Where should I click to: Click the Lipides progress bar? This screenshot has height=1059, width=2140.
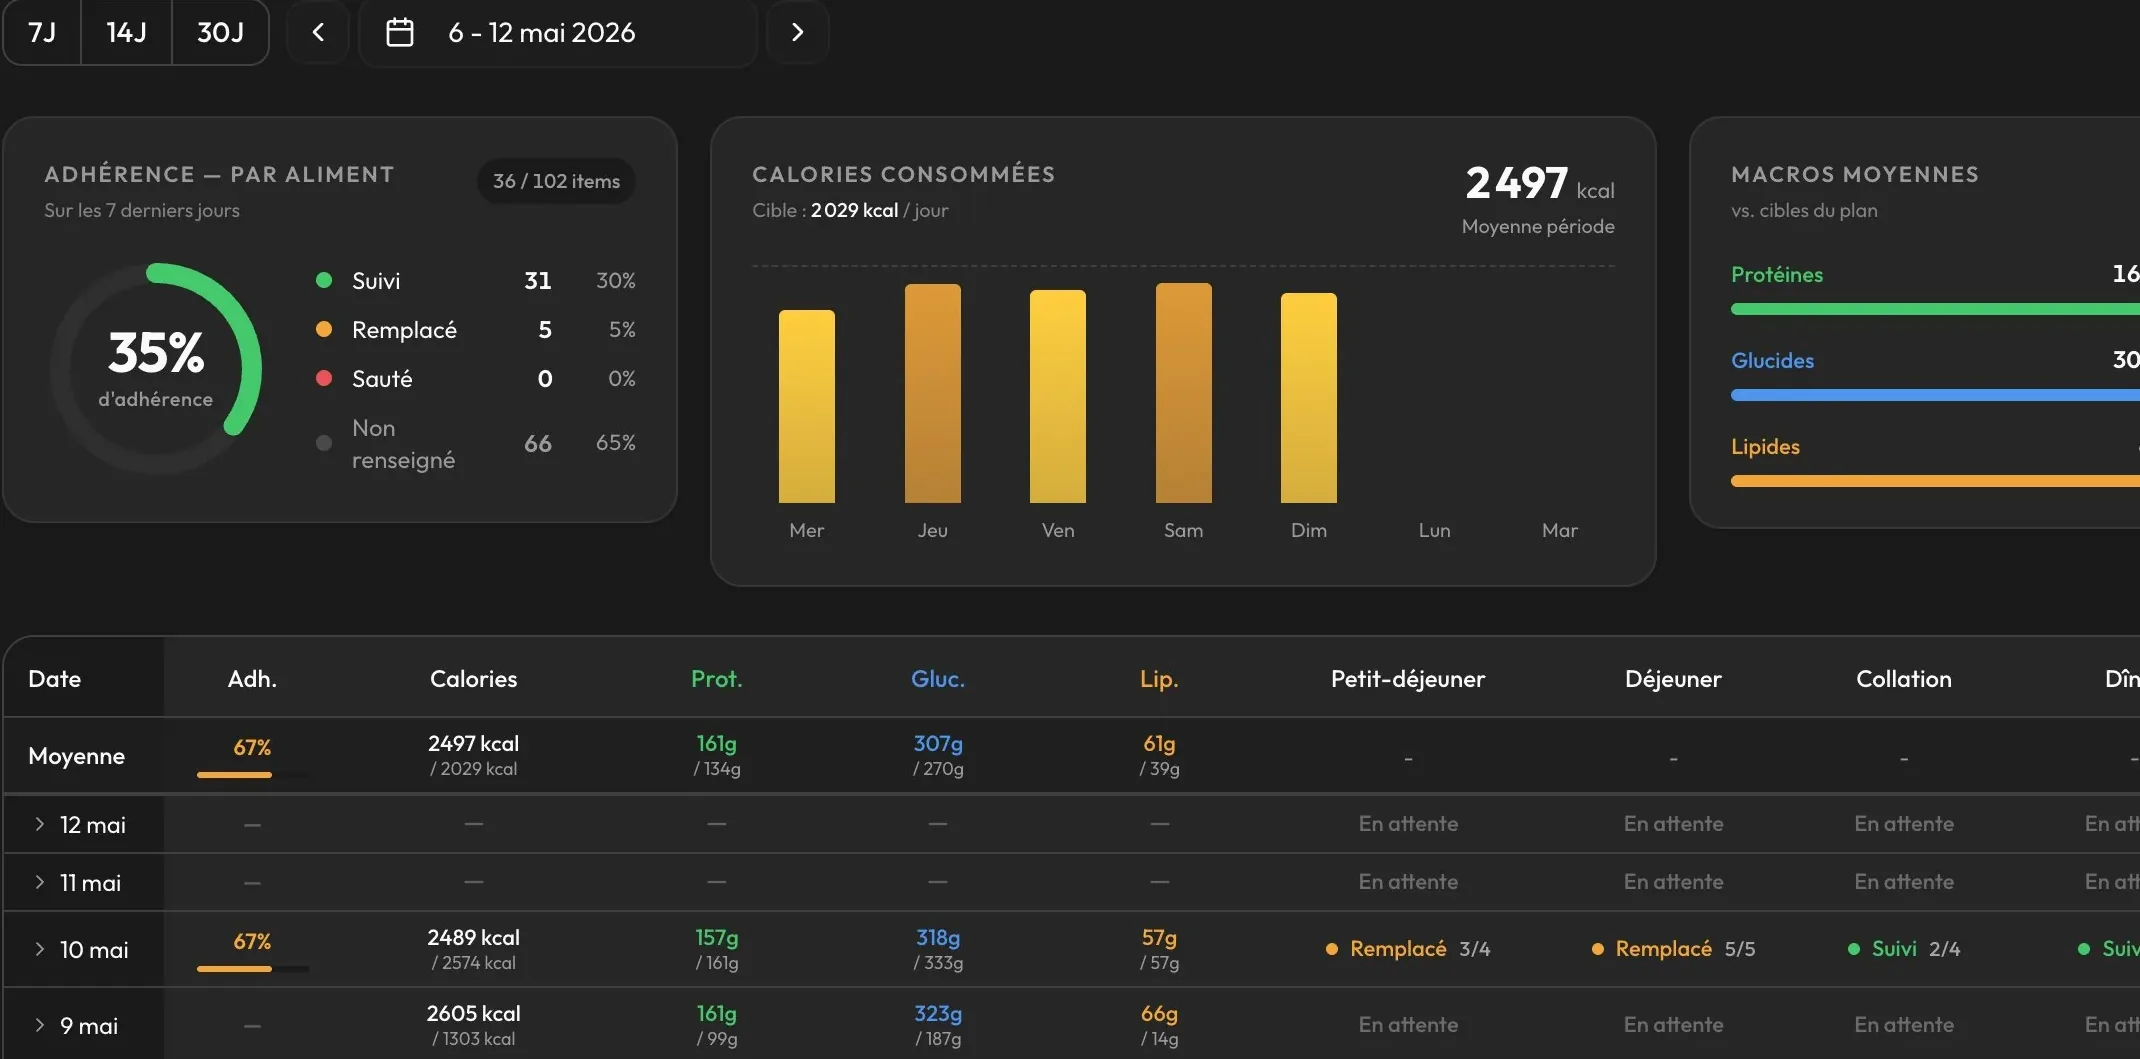tap(1935, 482)
